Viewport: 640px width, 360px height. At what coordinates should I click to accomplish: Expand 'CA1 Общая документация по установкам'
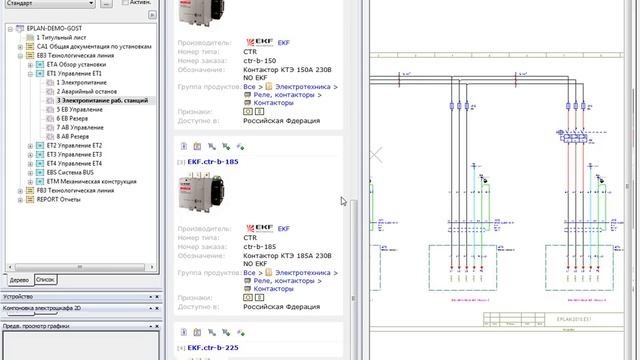[20, 47]
